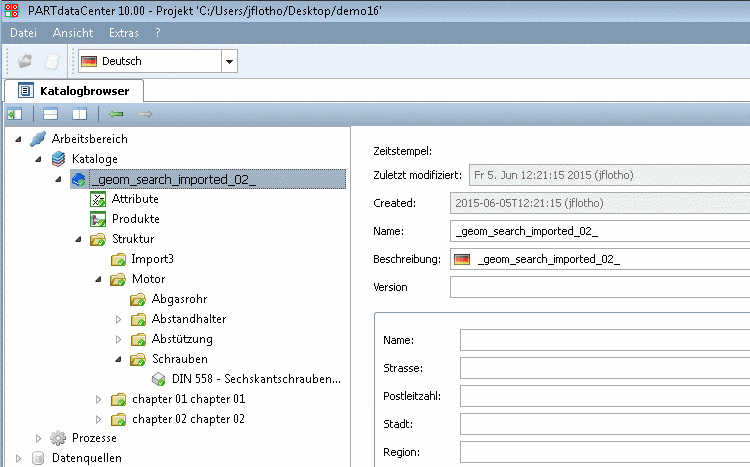
Task: Click the Schrauben folder icon
Action: click(138, 359)
